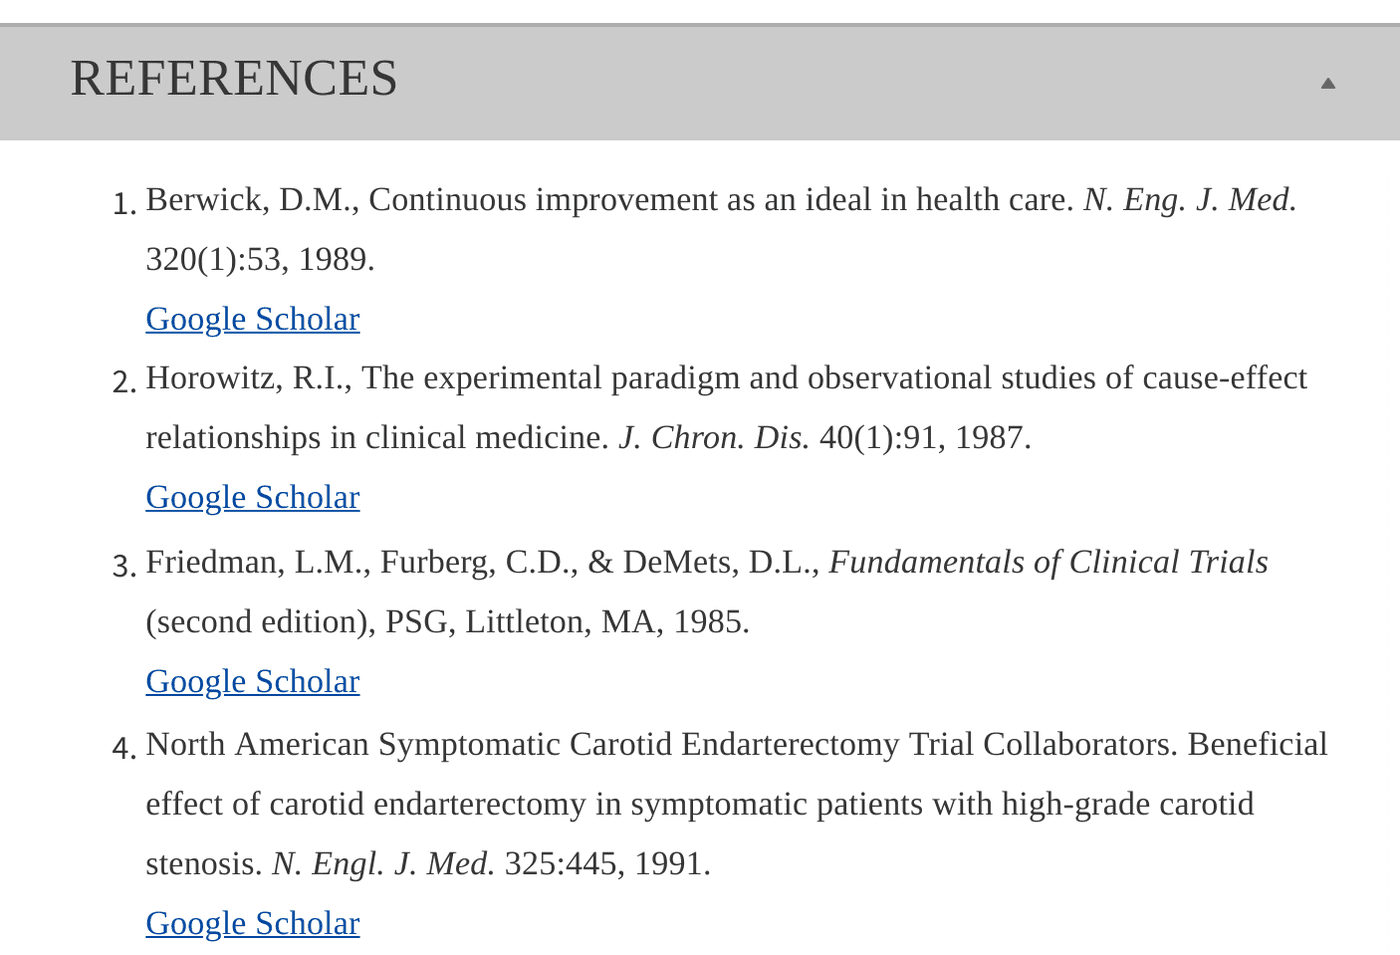Click the gray REFERENCES header bar
This screenshot has height=955, width=1400.
coord(700,82)
